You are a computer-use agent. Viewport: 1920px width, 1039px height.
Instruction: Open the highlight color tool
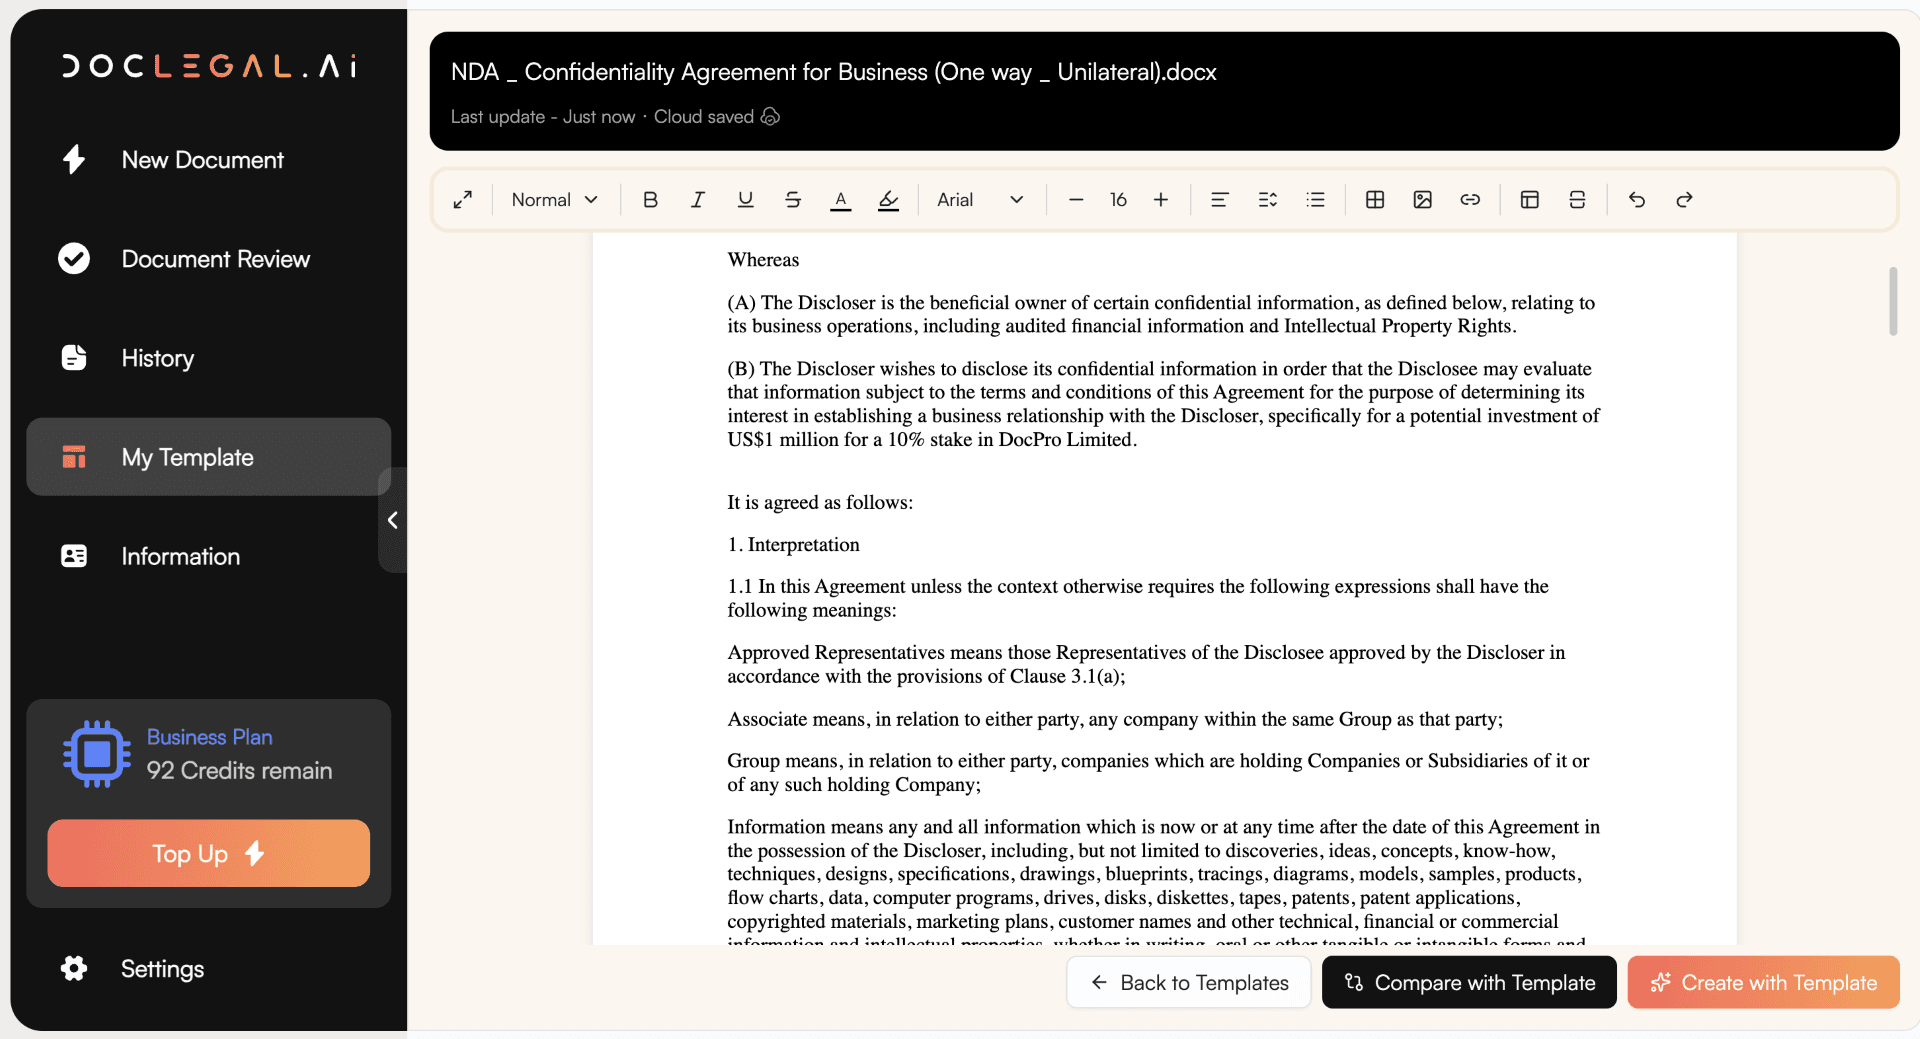click(x=888, y=200)
